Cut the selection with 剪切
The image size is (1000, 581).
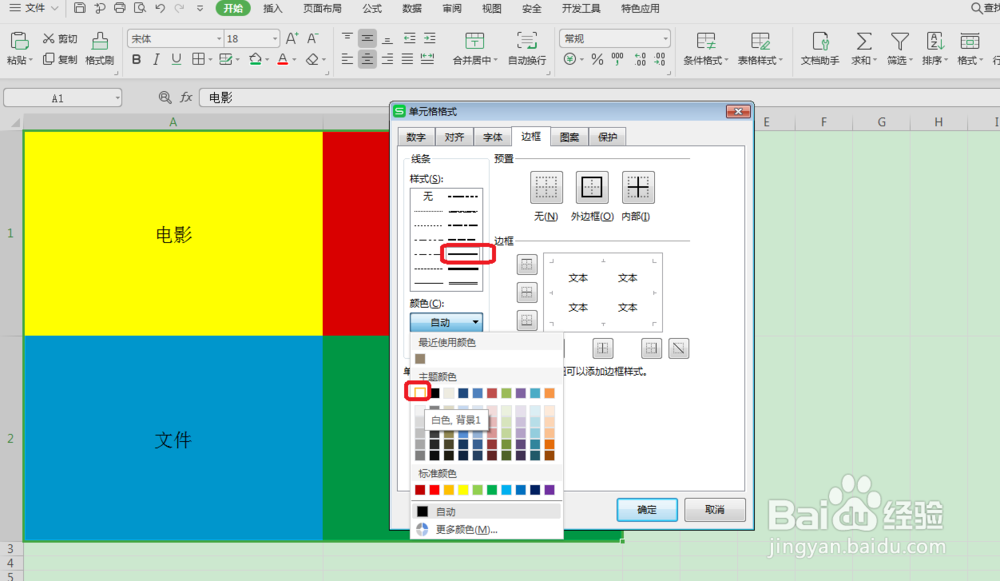(x=60, y=39)
